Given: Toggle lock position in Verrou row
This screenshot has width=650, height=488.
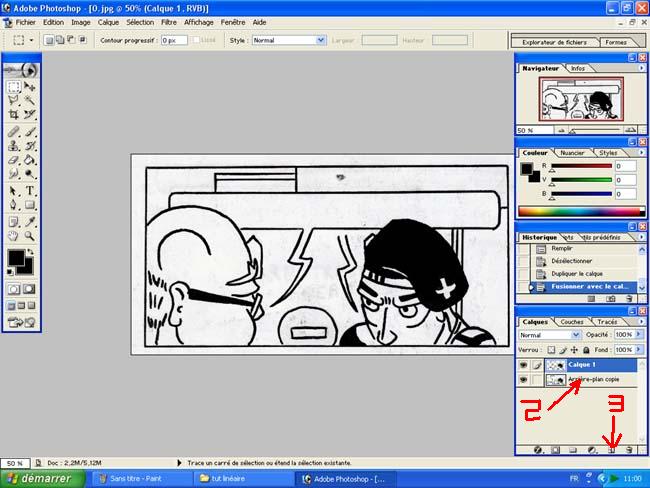Looking at the screenshot, I should tap(574, 350).
